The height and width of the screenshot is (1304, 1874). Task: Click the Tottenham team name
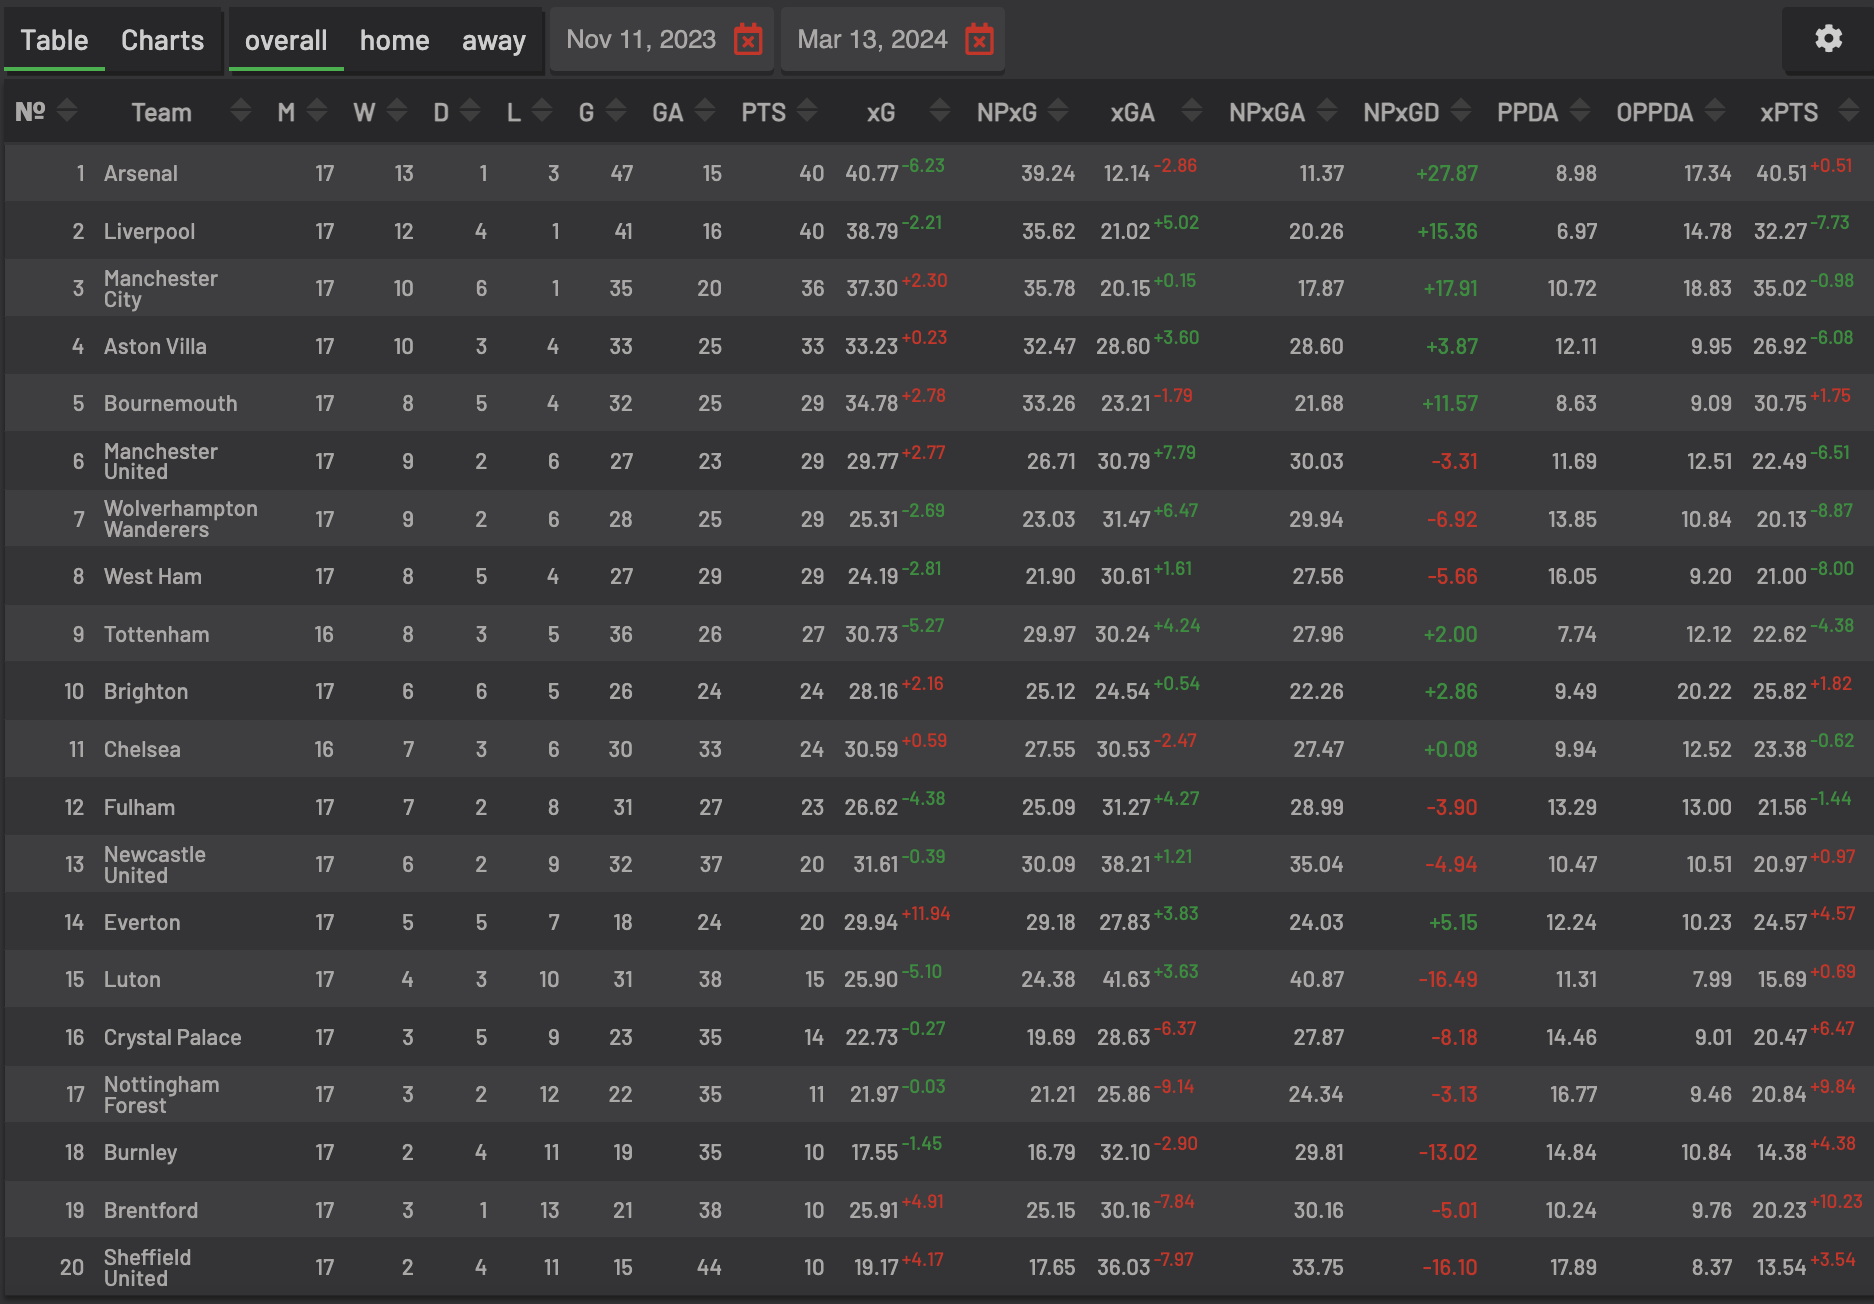pos(157,634)
